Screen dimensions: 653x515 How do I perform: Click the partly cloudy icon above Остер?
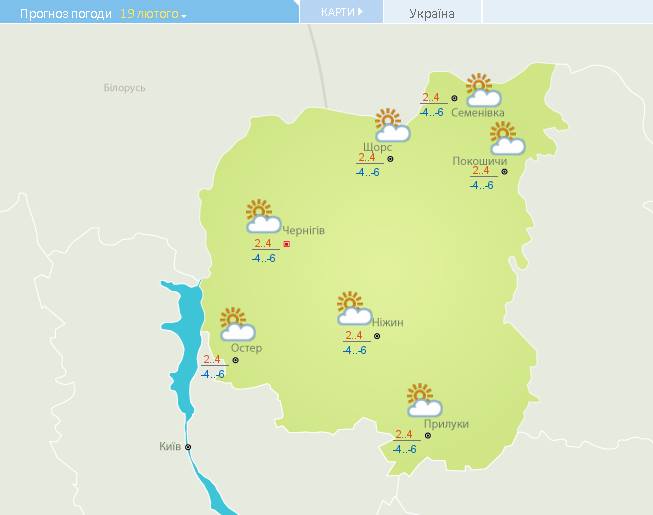pos(237,324)
